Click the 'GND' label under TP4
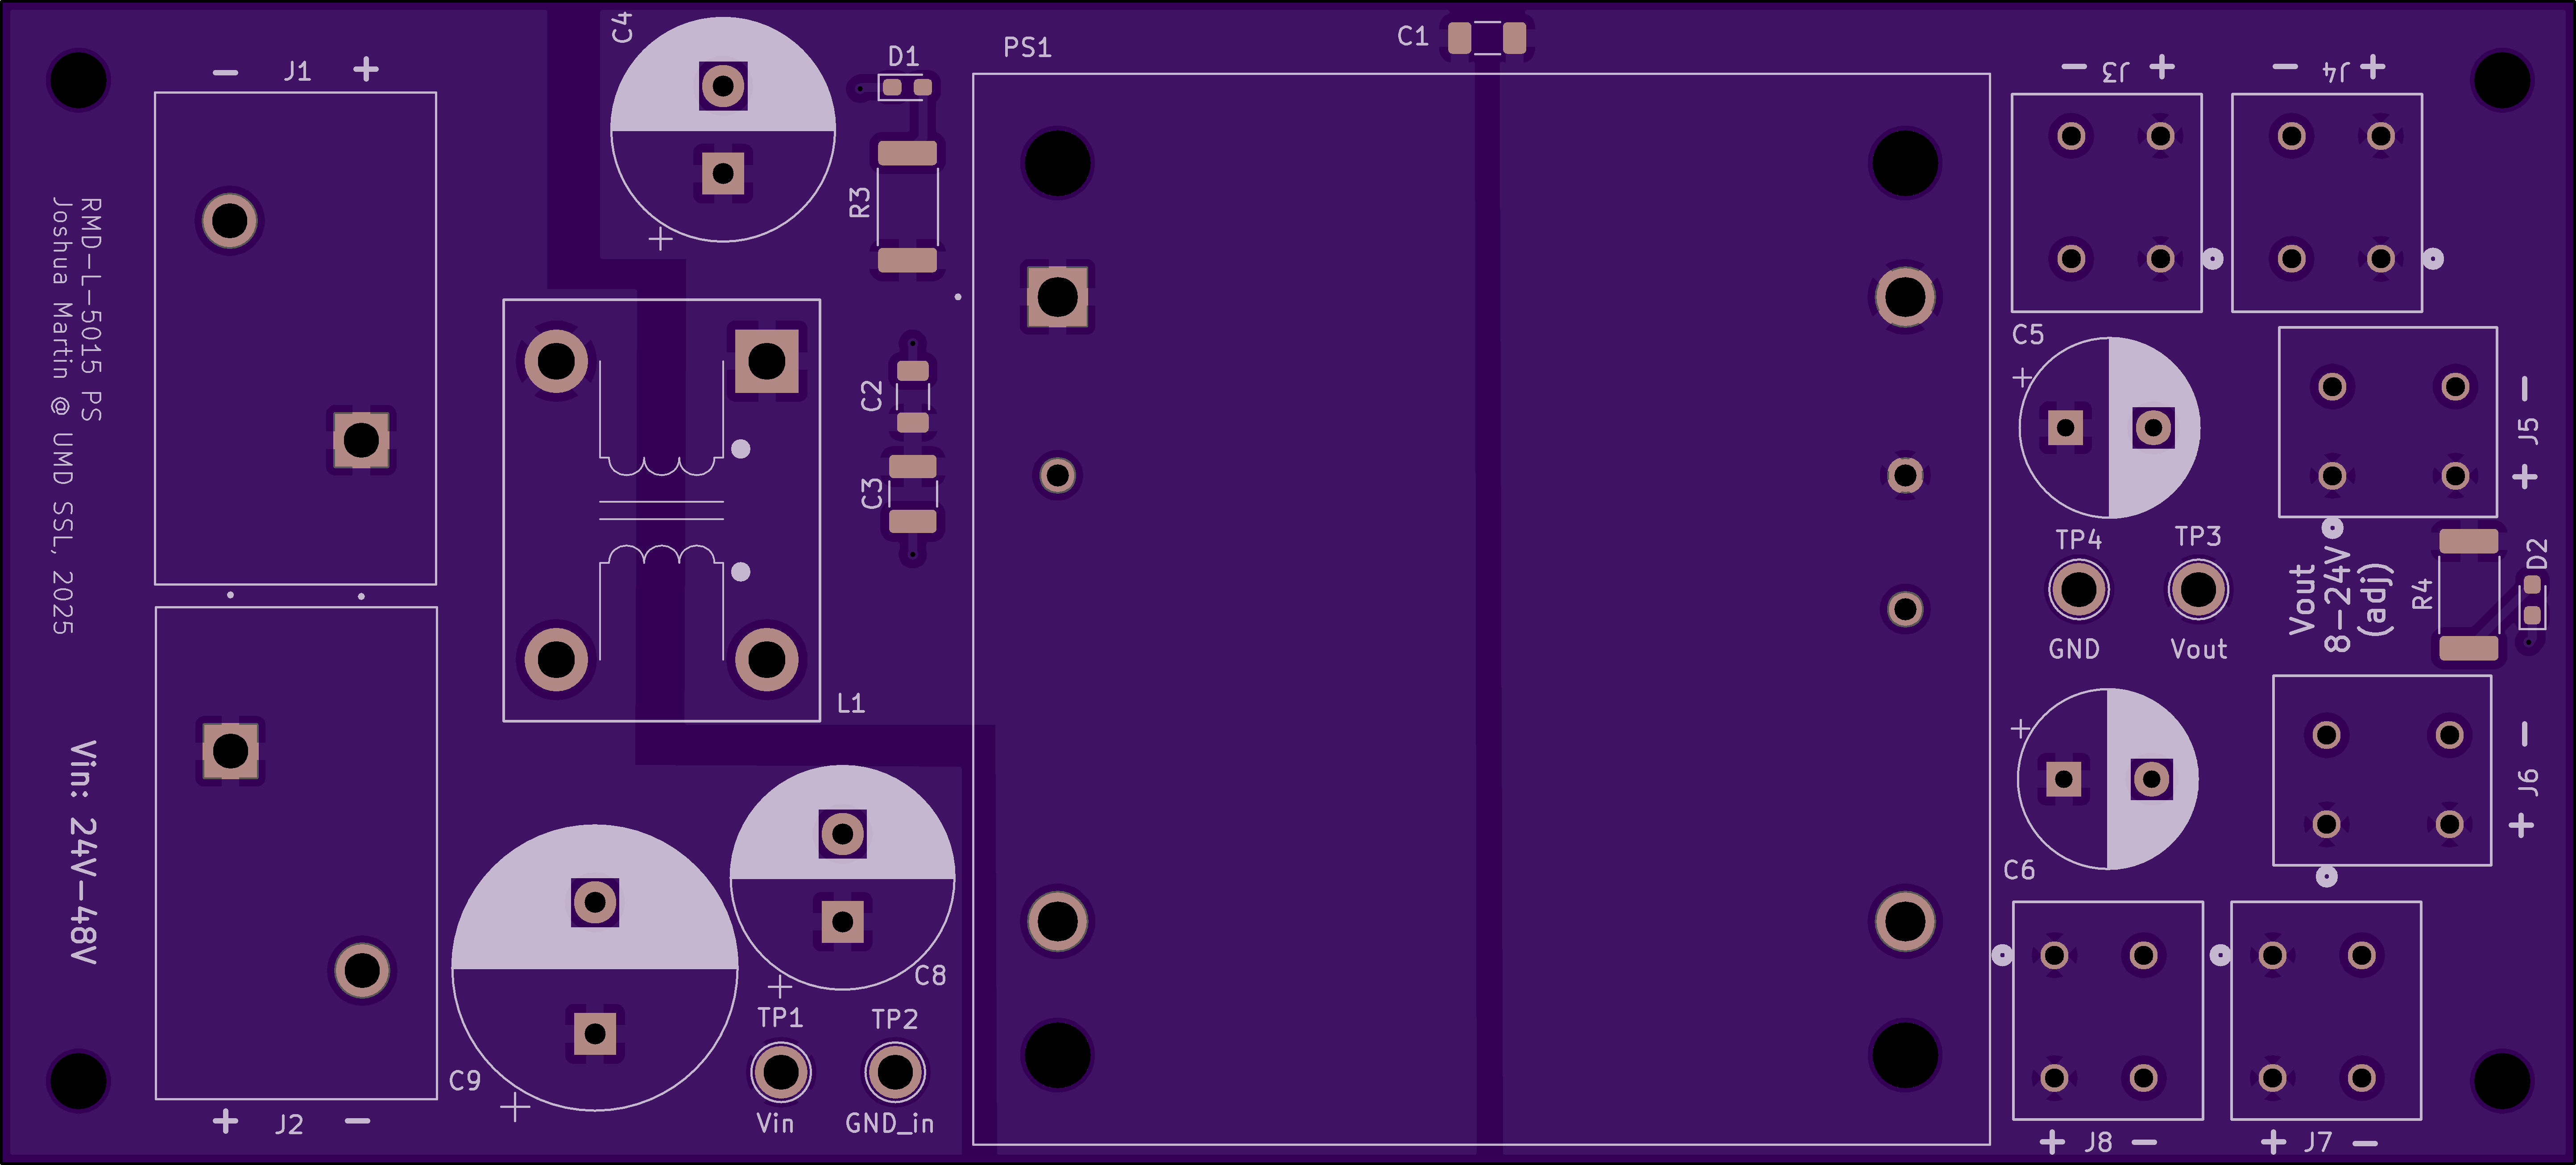The image size is (2576, 1165). (x=2074, y=649)
